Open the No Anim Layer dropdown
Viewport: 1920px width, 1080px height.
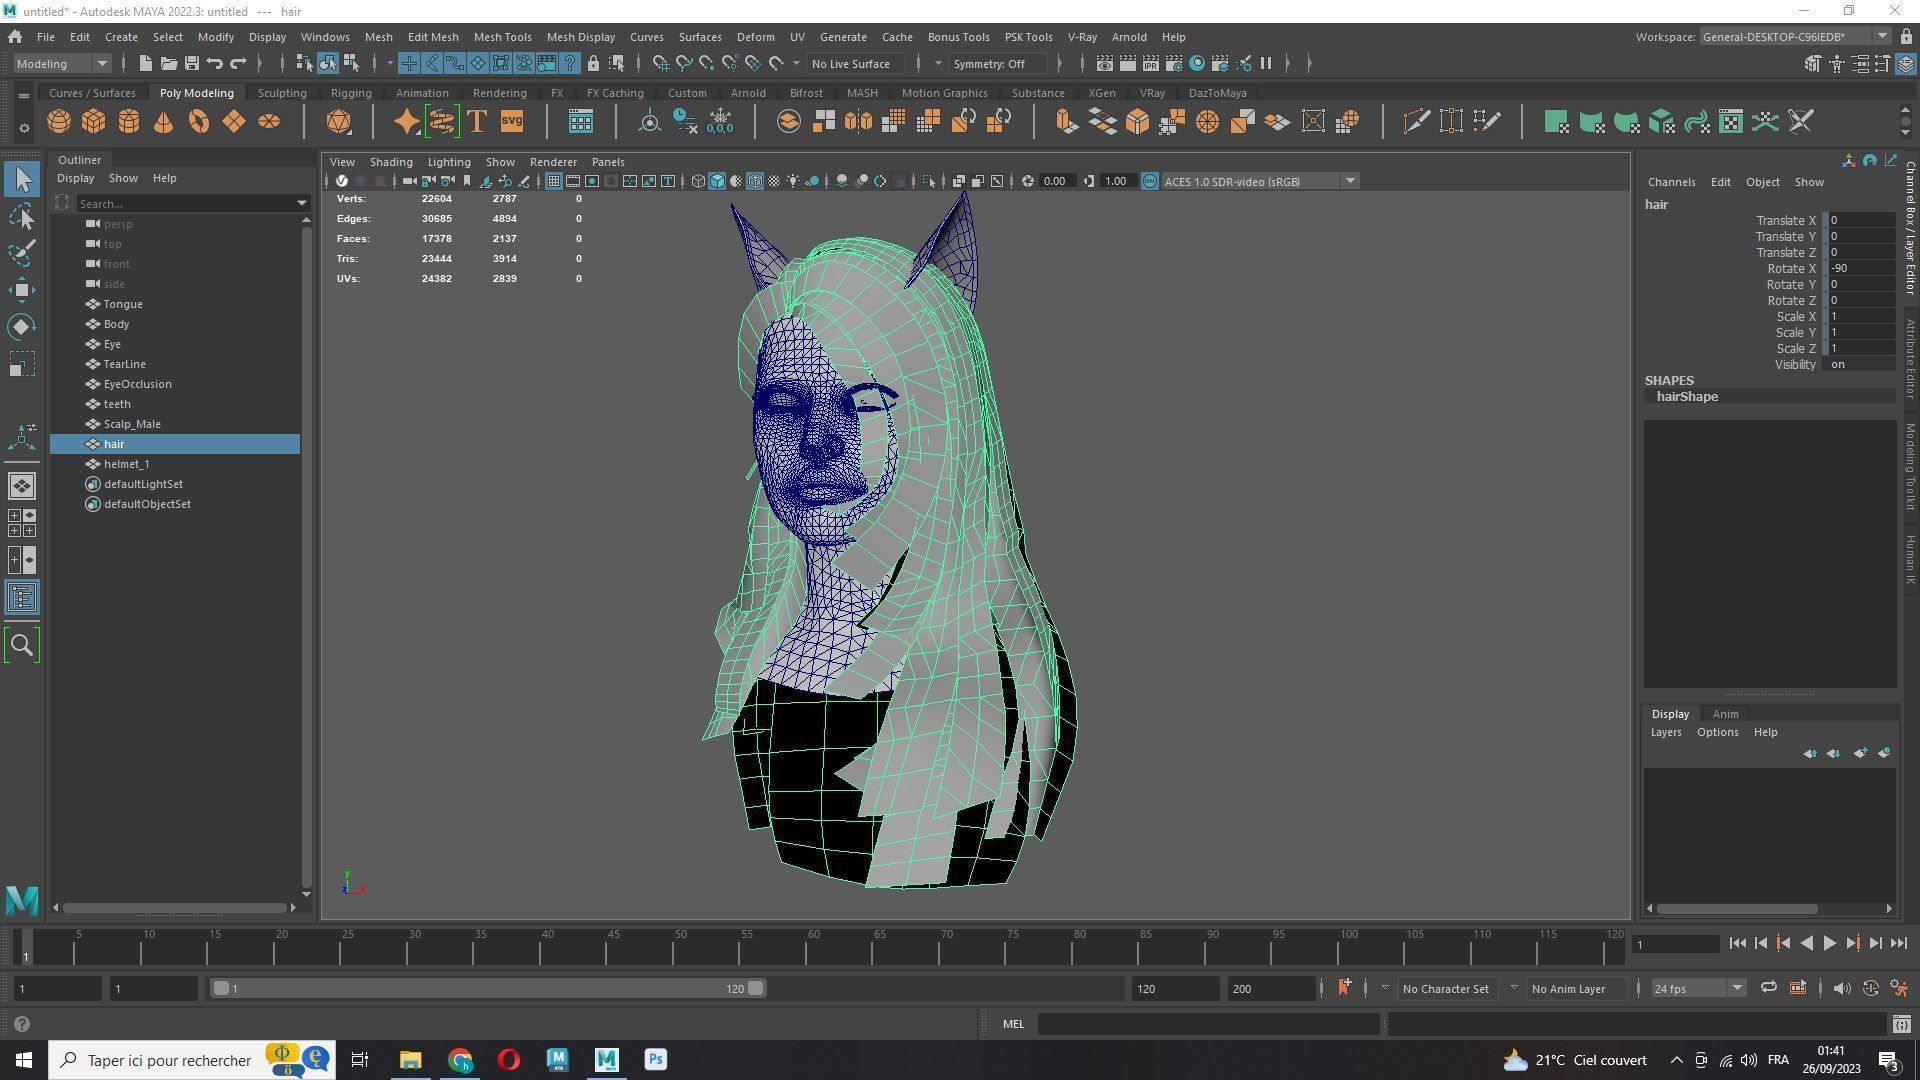click(1575, 988)
